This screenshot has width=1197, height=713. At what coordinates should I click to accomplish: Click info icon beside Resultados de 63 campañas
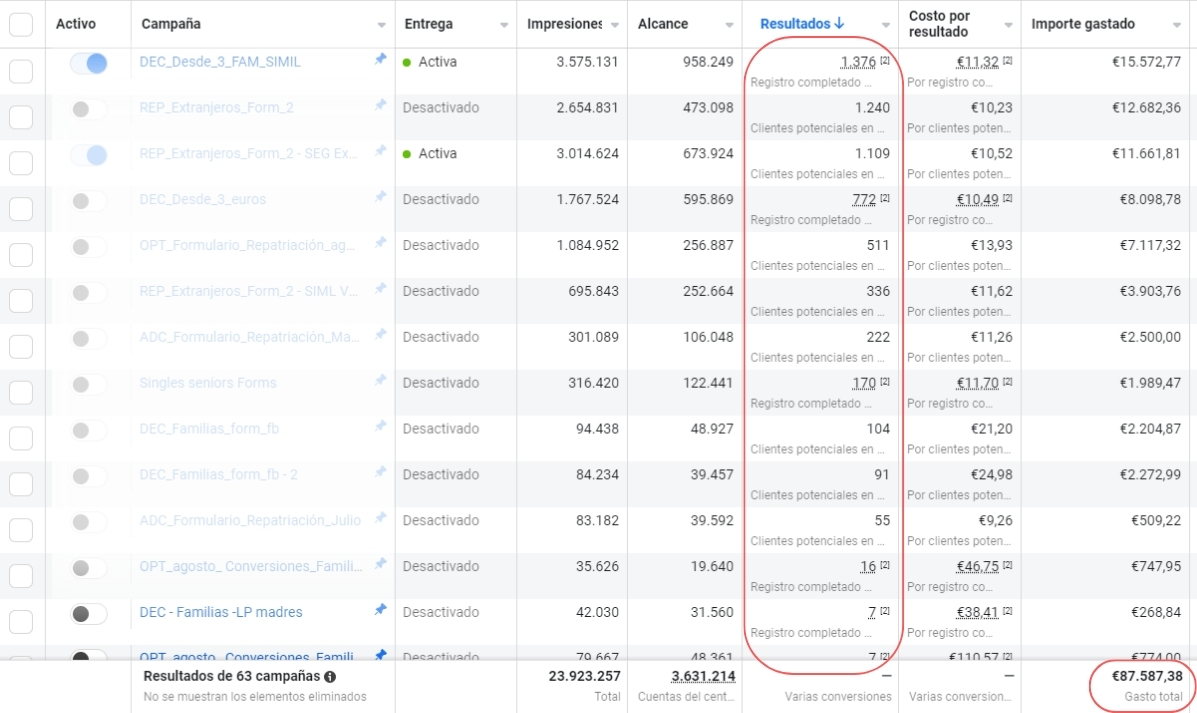coord(330,677)
